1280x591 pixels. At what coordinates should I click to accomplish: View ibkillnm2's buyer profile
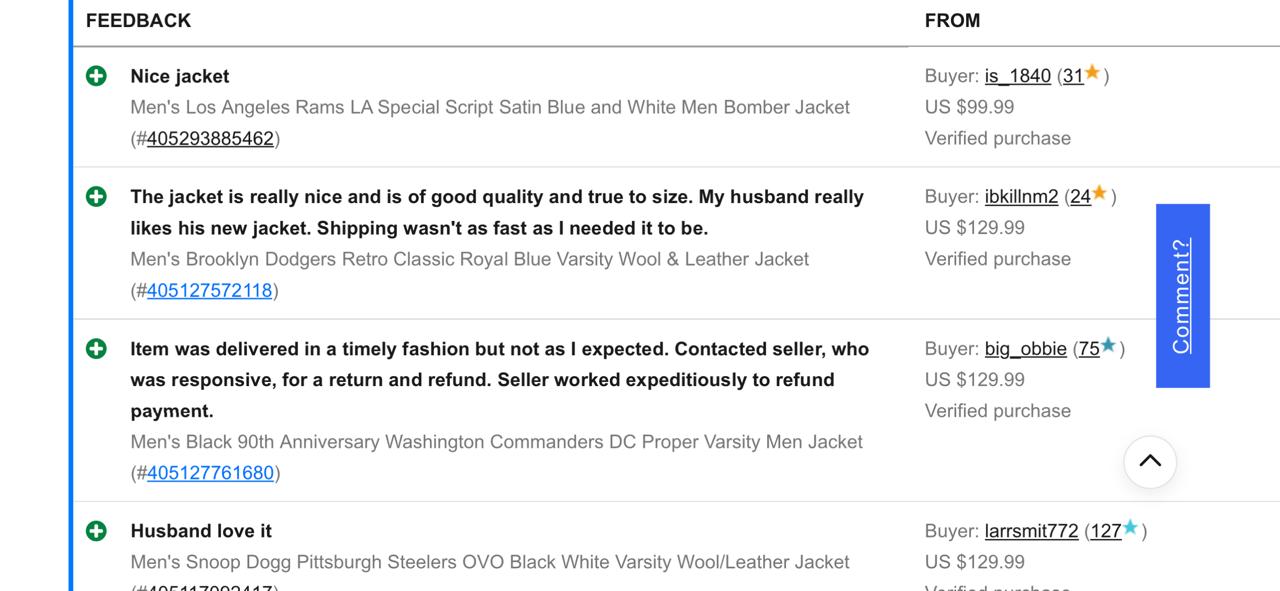(1021, 196)
